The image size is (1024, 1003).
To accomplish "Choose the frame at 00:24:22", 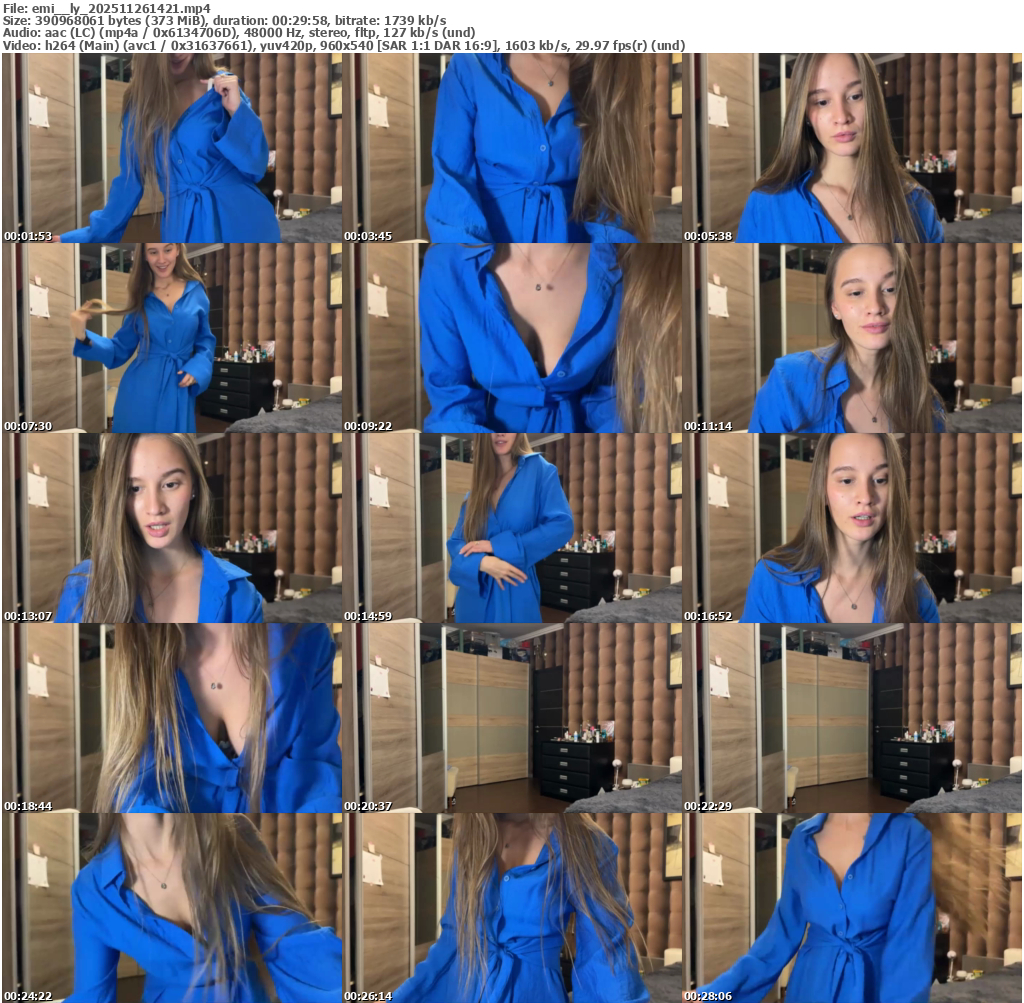I will [x=172, y=908].
